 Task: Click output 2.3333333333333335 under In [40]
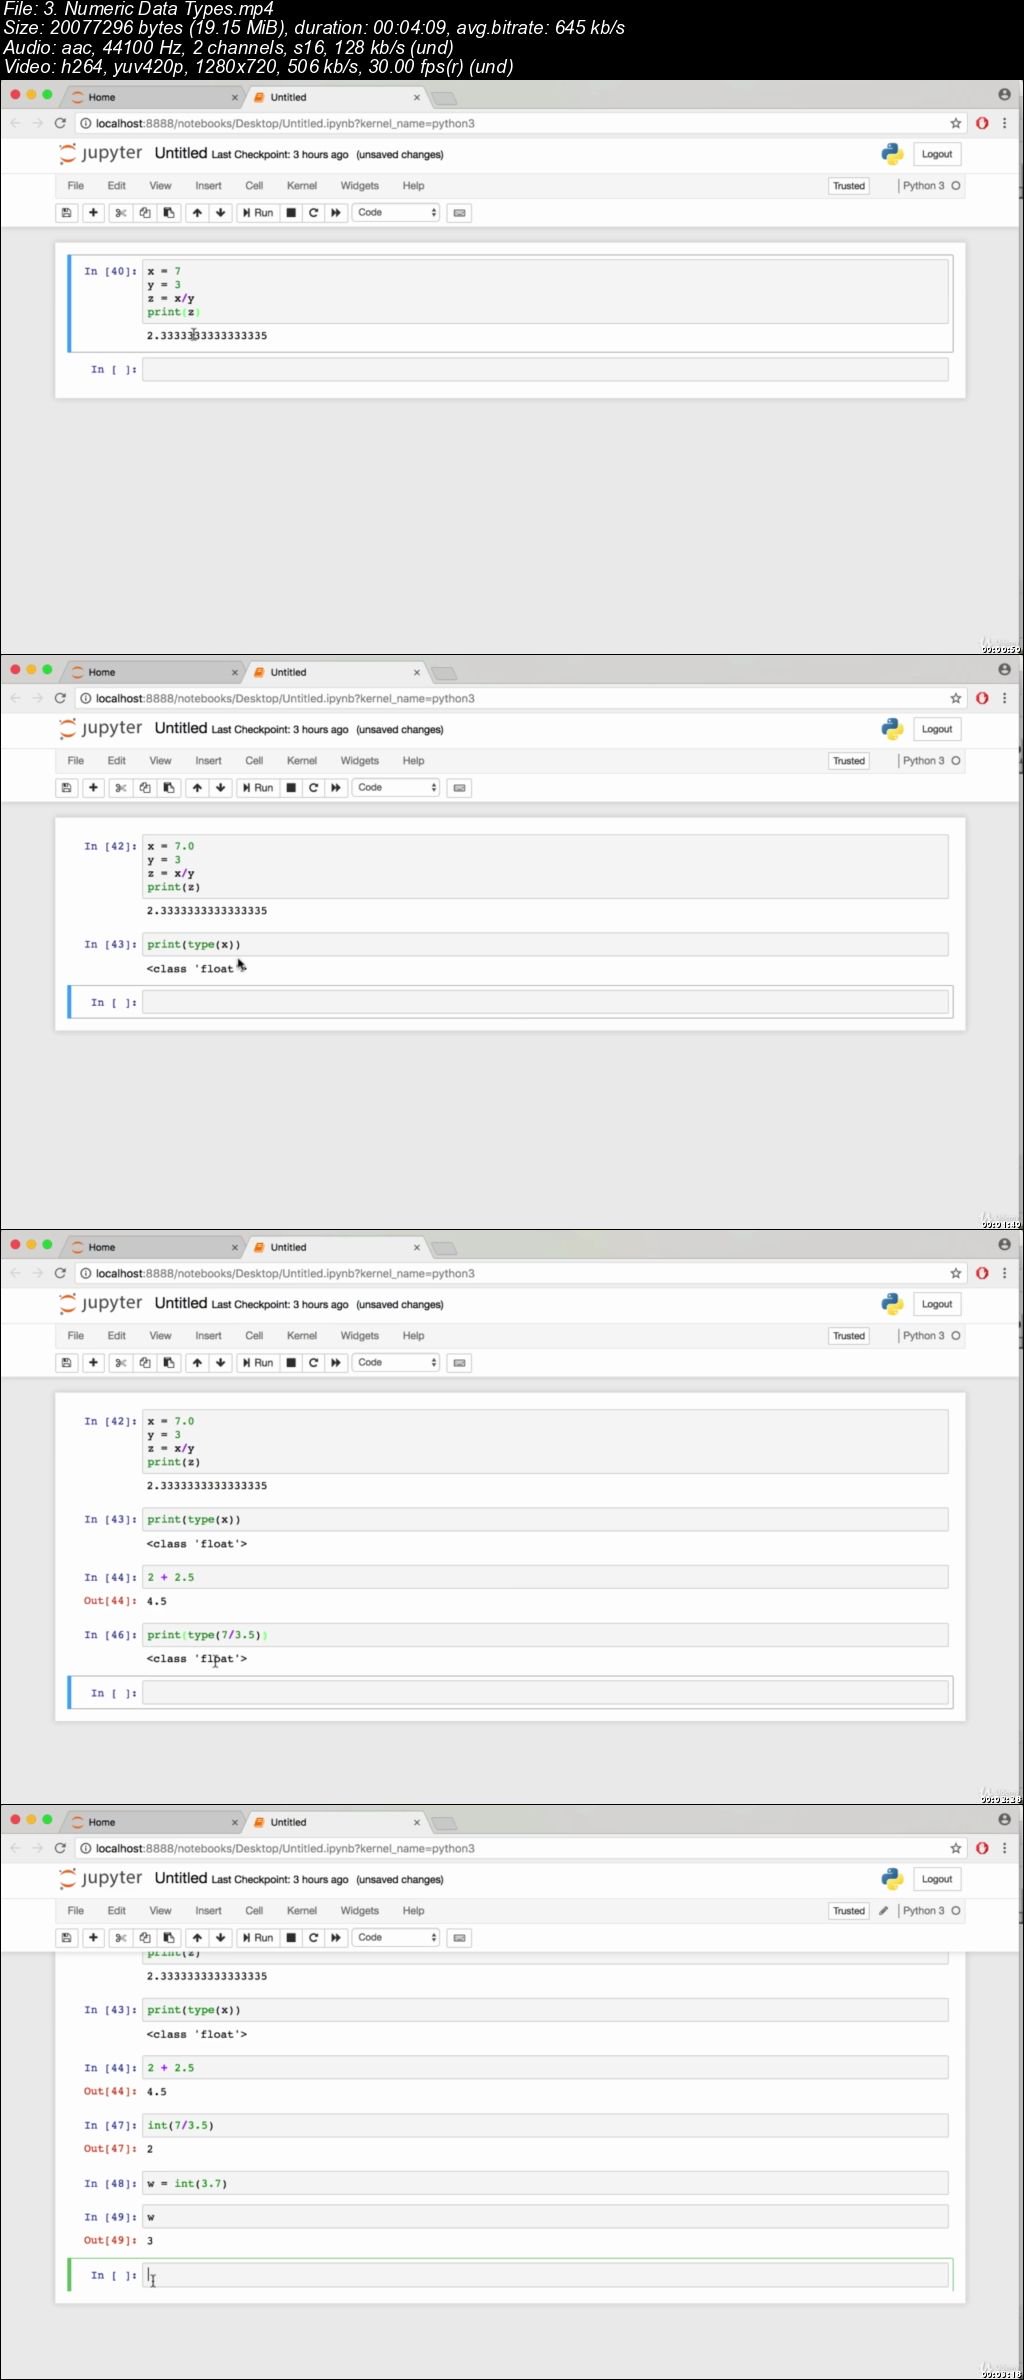tap(207, 336)
